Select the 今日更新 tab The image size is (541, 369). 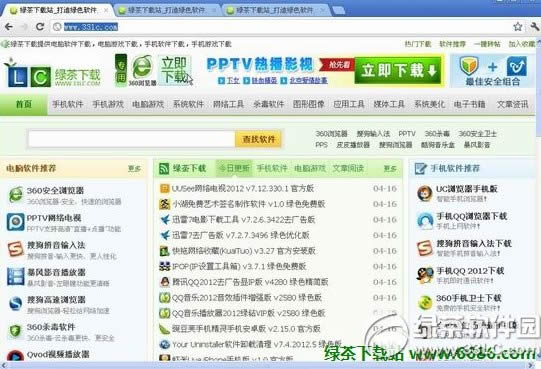pyautogui.click(x=234, y=168)
